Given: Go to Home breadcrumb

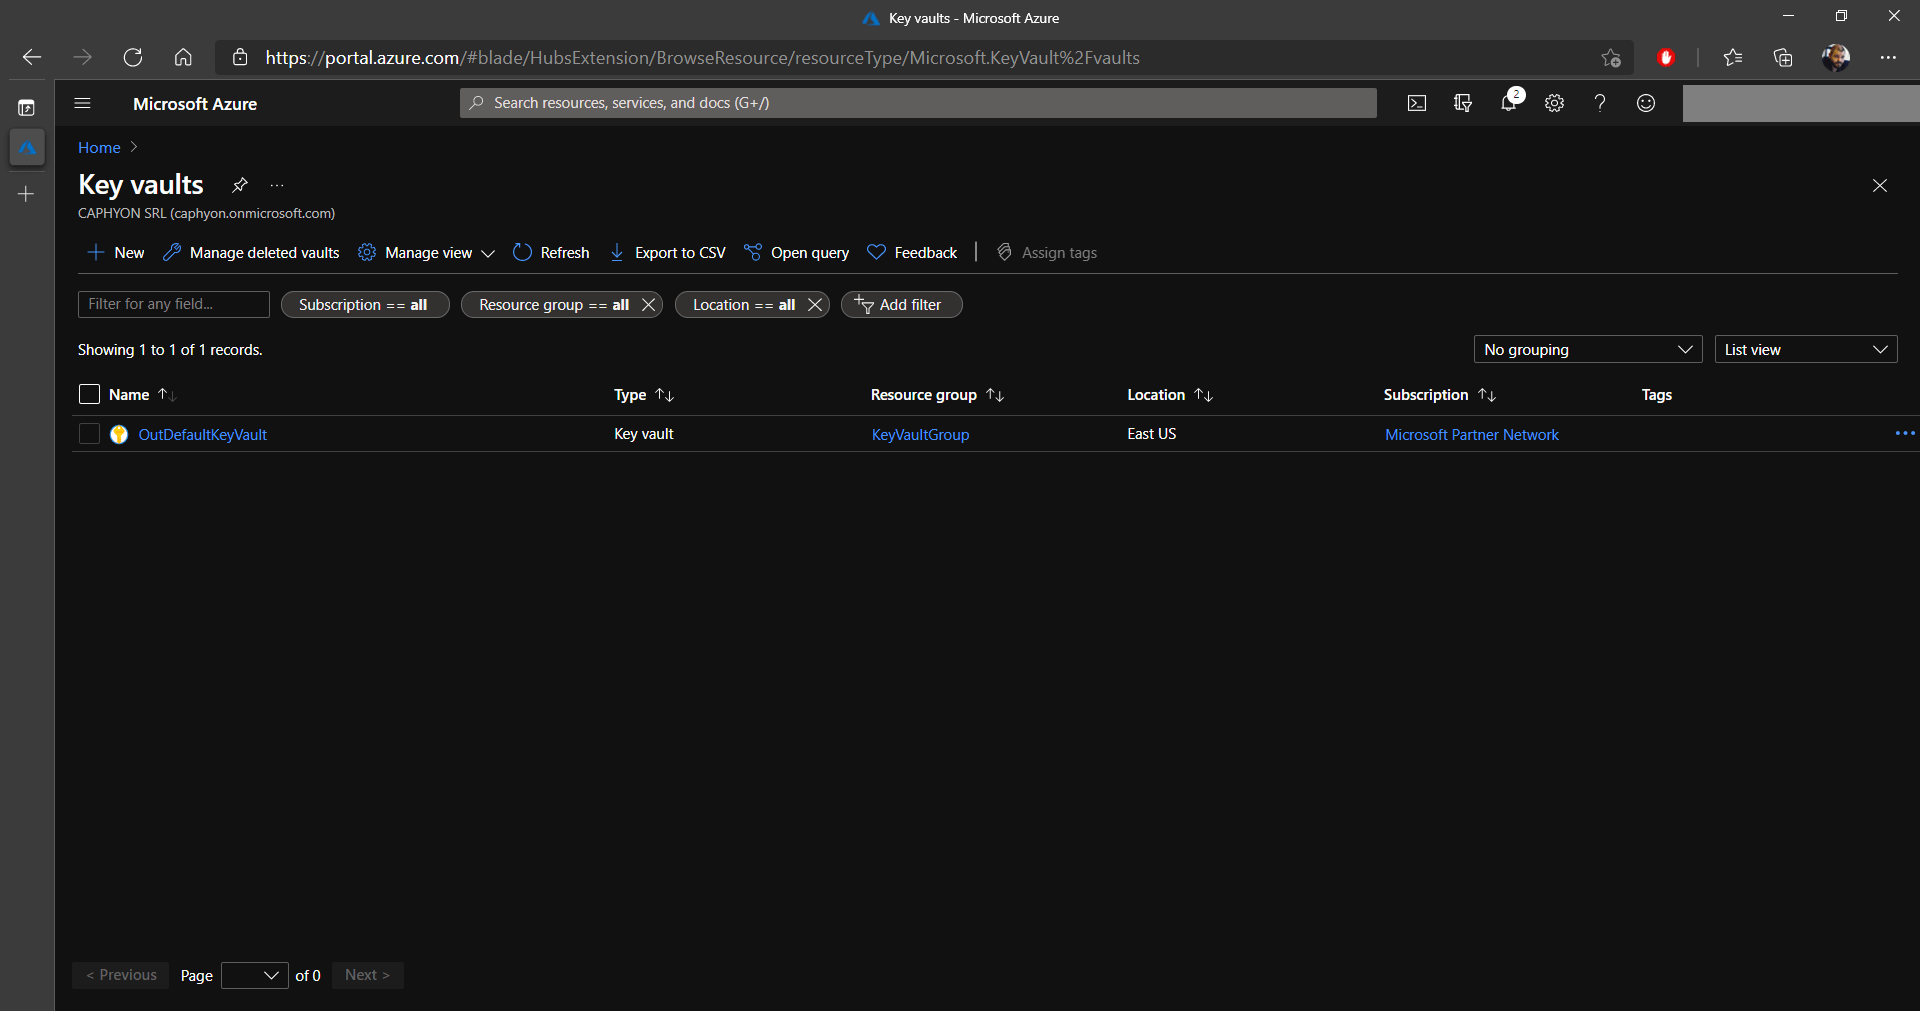Looking at the screenshot, I should coord(99,148).
